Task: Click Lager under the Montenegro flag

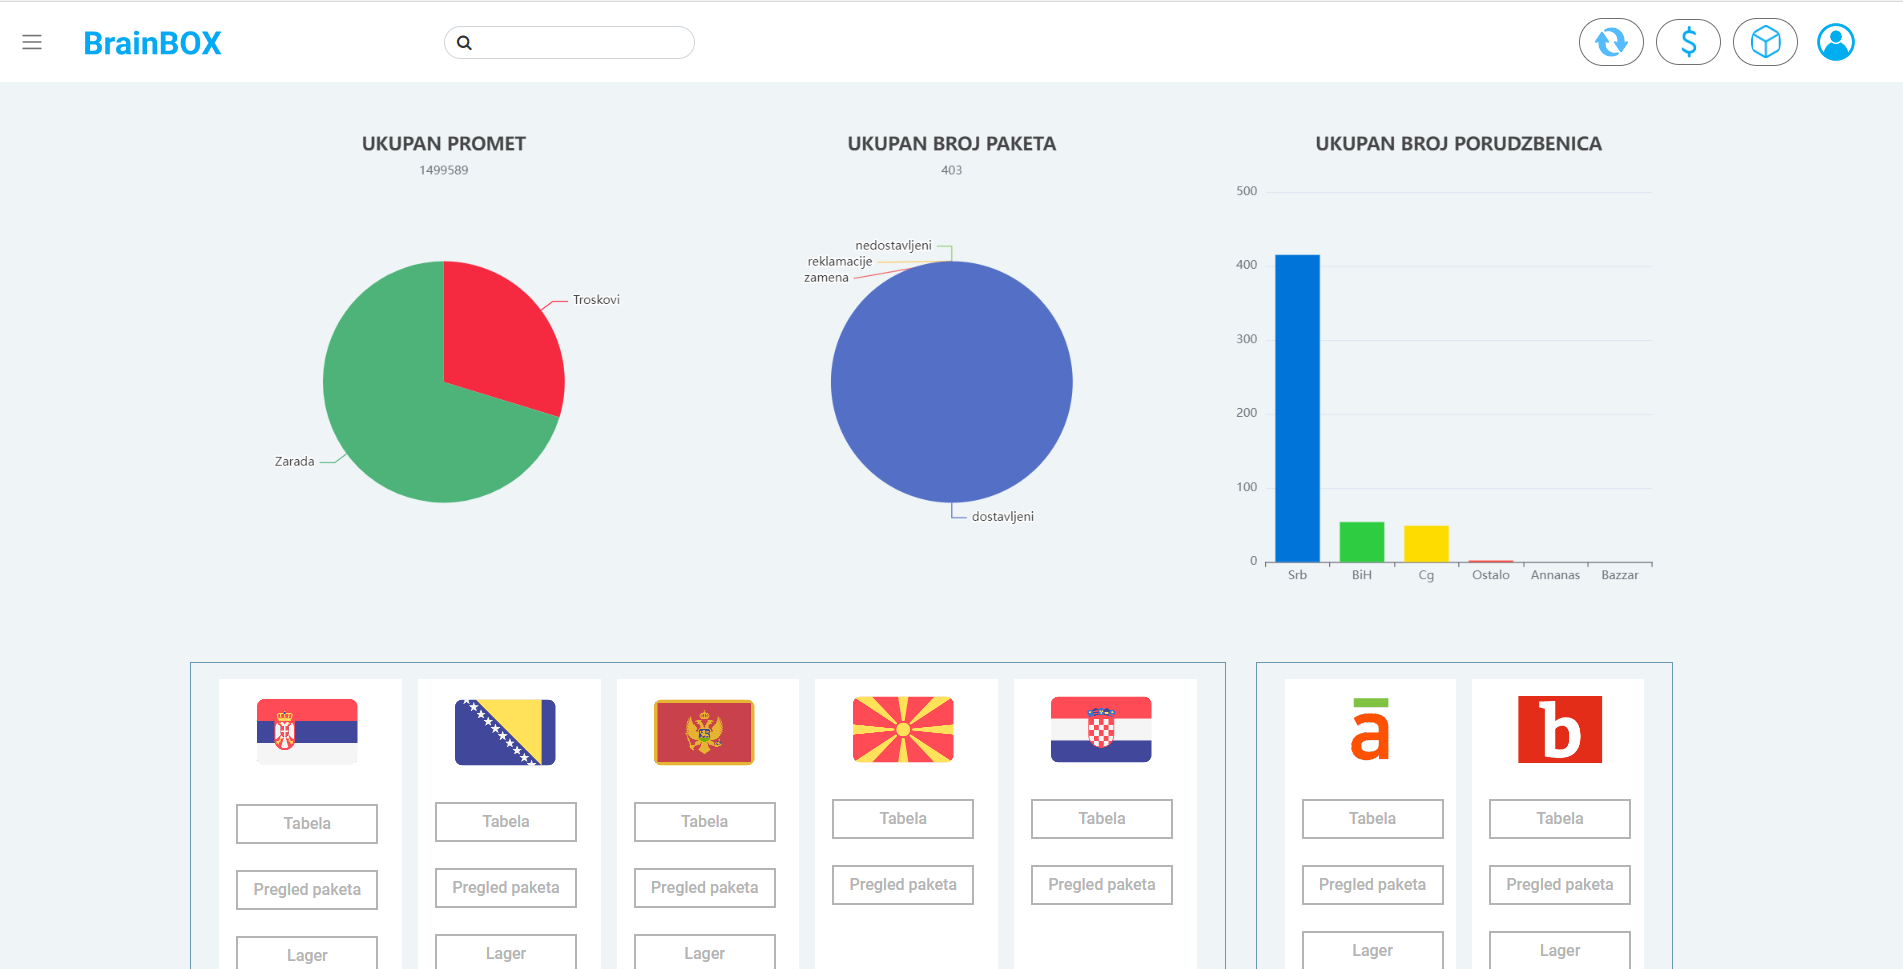Action: click(704, 953)
